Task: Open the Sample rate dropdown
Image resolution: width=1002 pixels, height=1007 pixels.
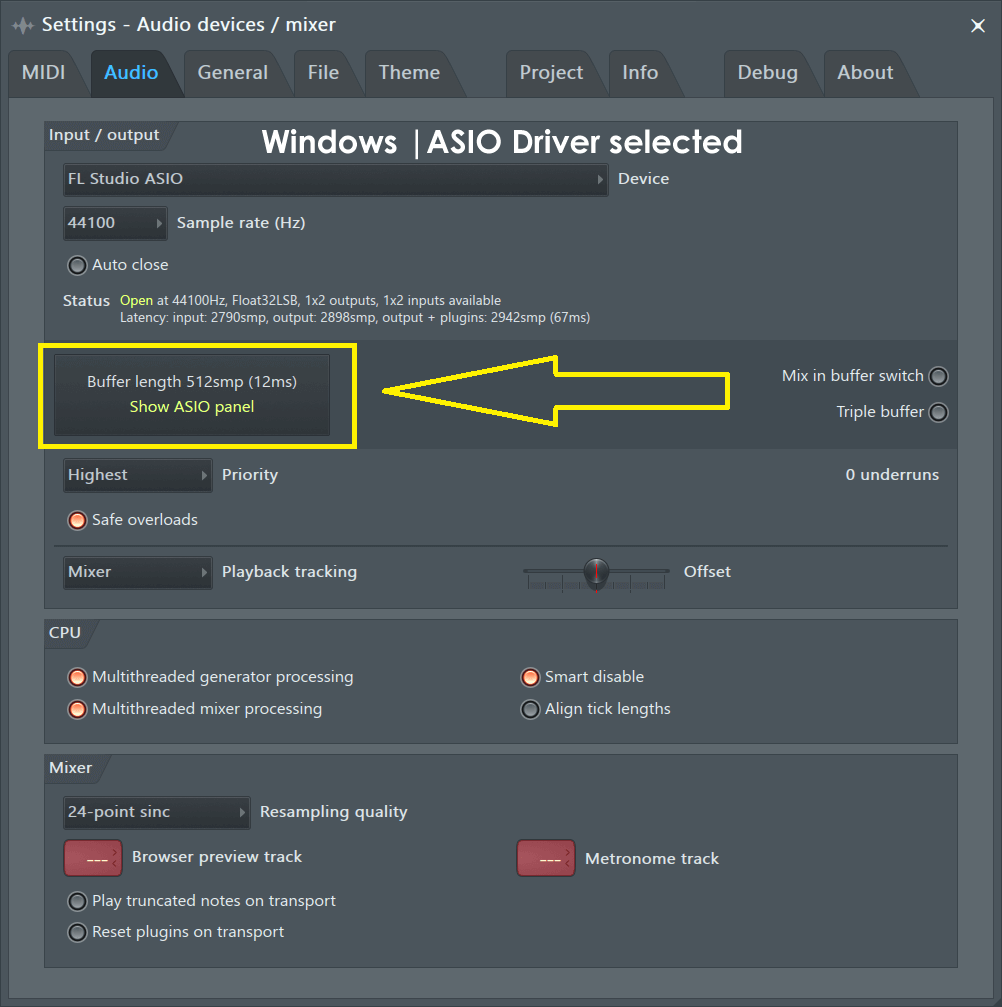Action: [x=114, y=223]
